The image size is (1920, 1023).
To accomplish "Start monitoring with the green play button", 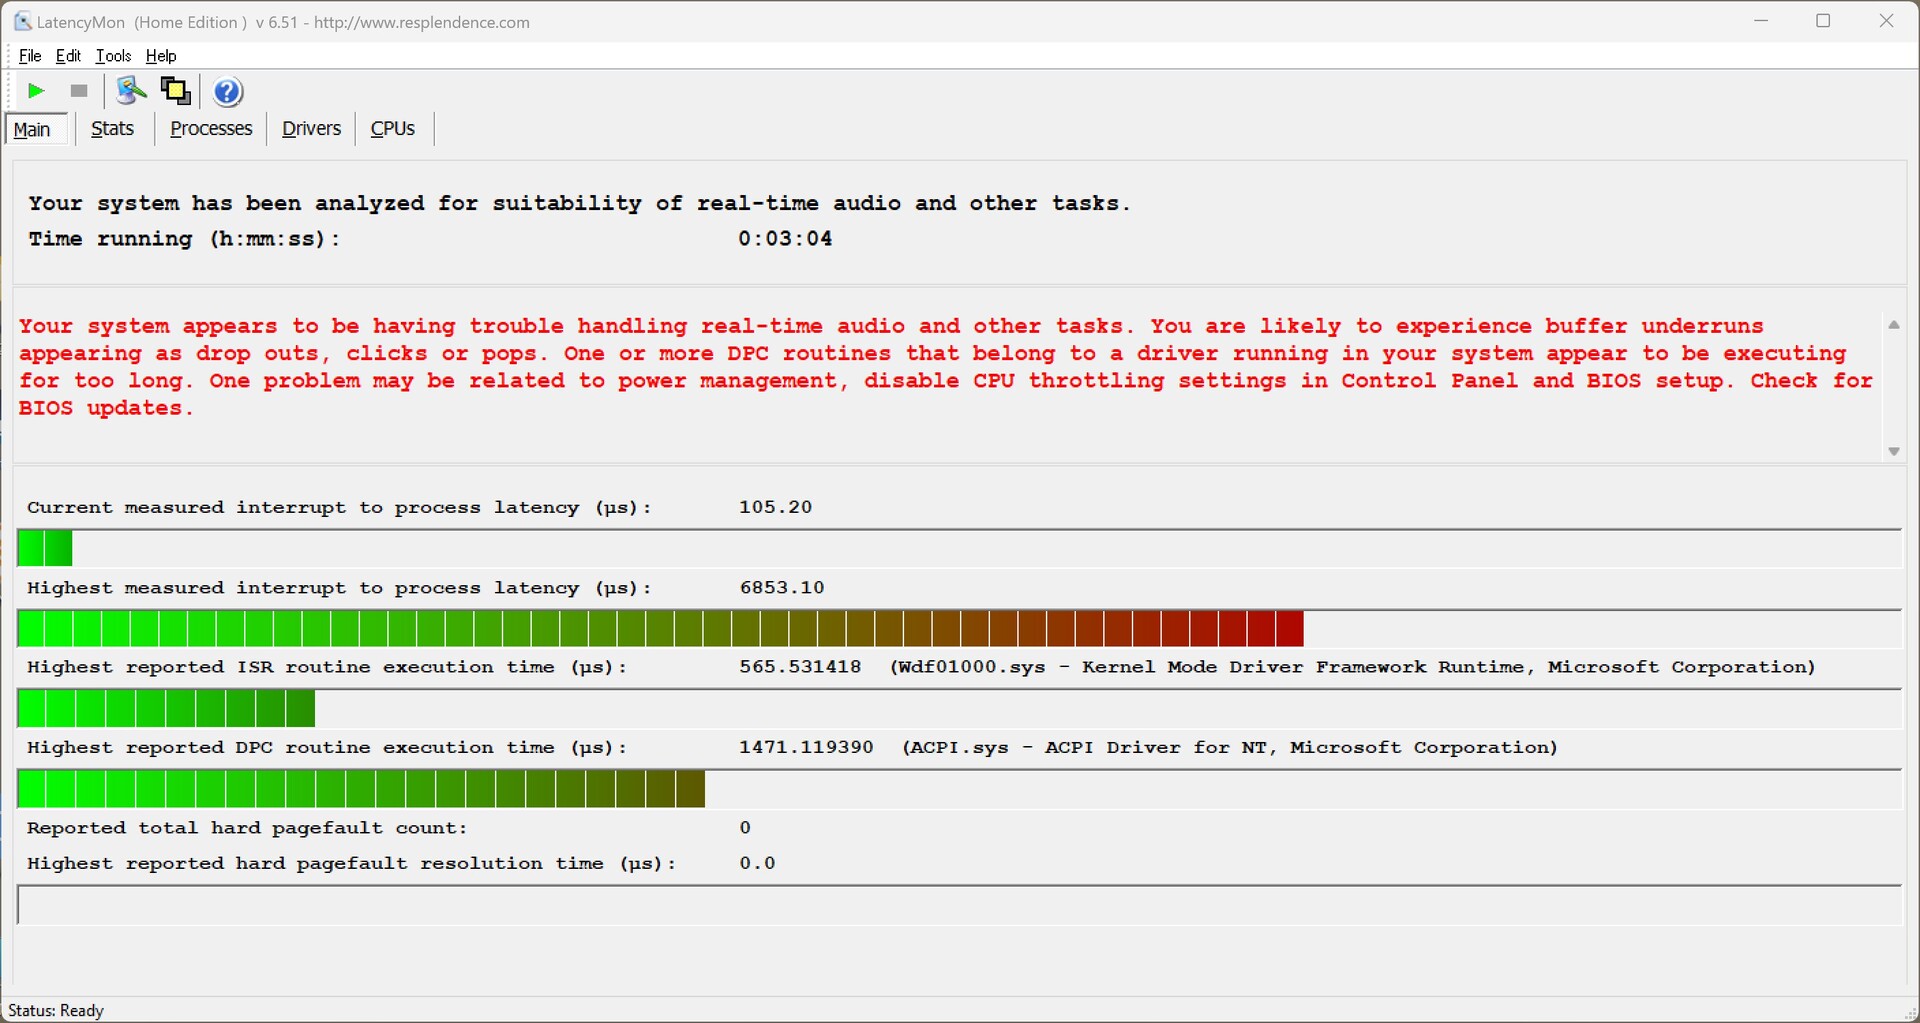I will [36, 91].
